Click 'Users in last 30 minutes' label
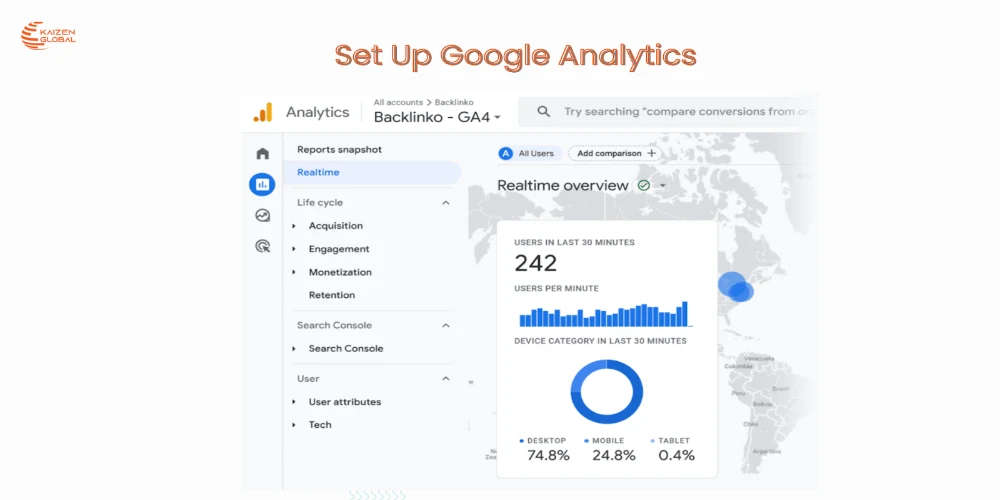The width and height of the screenshot is (1000, 500). click(574, 242)
